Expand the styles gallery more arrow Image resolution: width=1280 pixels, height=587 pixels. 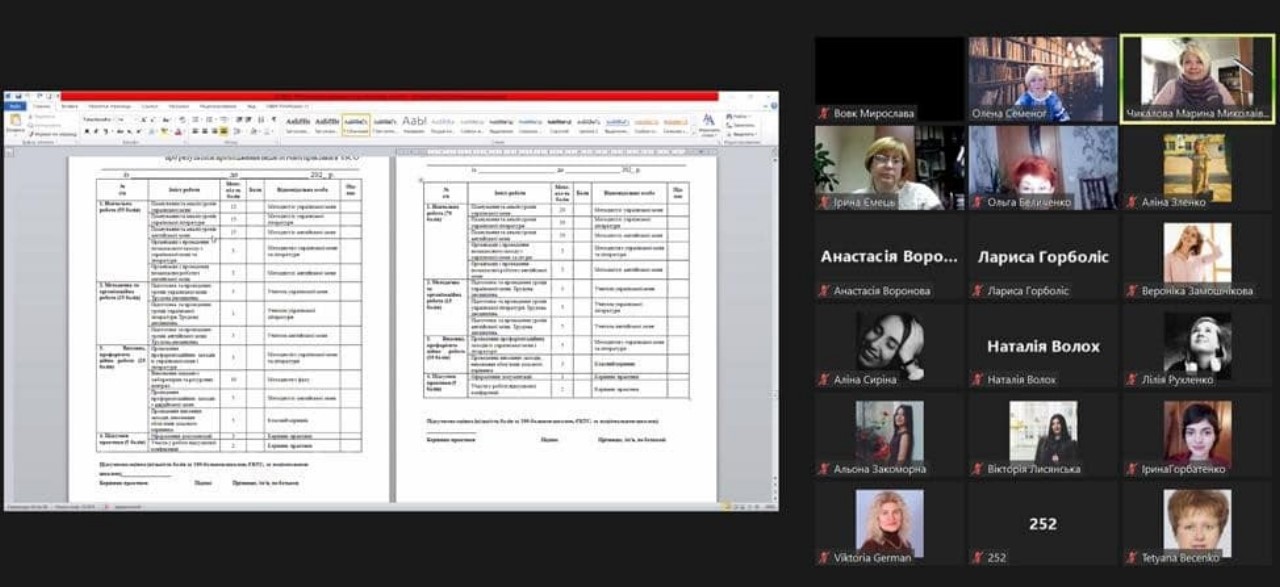point(692,131)
